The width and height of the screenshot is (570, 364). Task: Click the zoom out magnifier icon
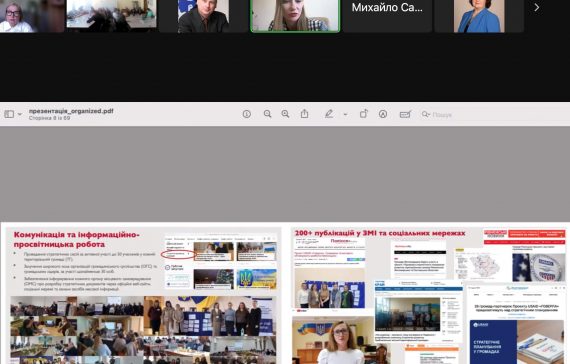(267, 114)
